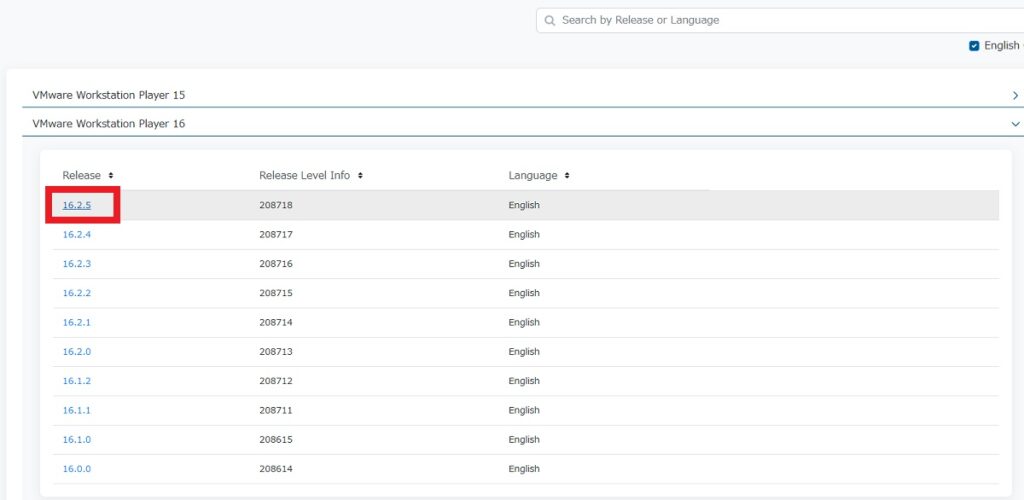This screenshot has width=1024, height=500.
Task: Click the VMware Workstation Player 16 header title
Action: click(x=108, y=123)
